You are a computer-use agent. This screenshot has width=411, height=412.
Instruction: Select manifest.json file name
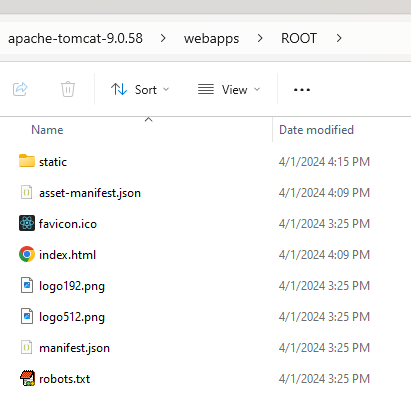(75, 348)
